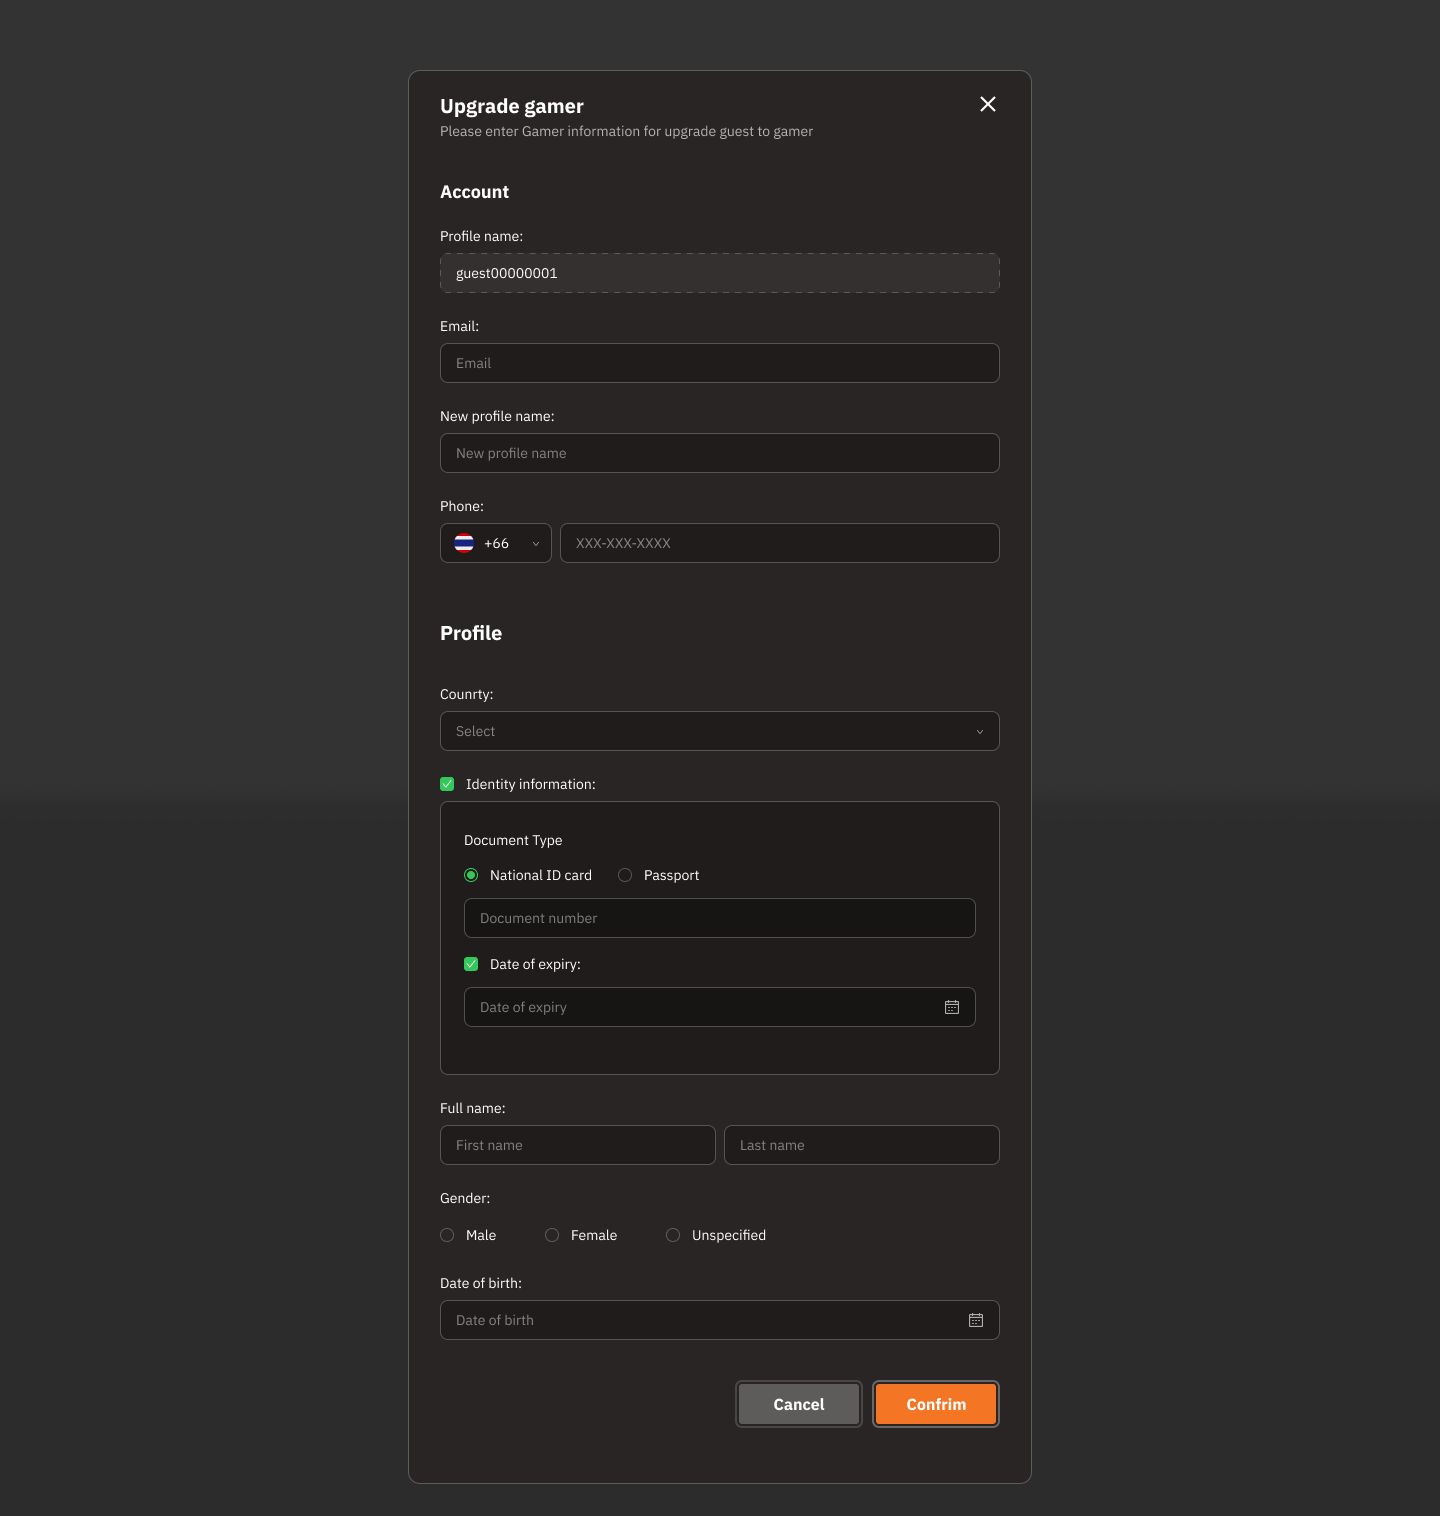Choose Unspecified gender option
Viewport: 1440px width, 1516px height.
pos(673,1235)
